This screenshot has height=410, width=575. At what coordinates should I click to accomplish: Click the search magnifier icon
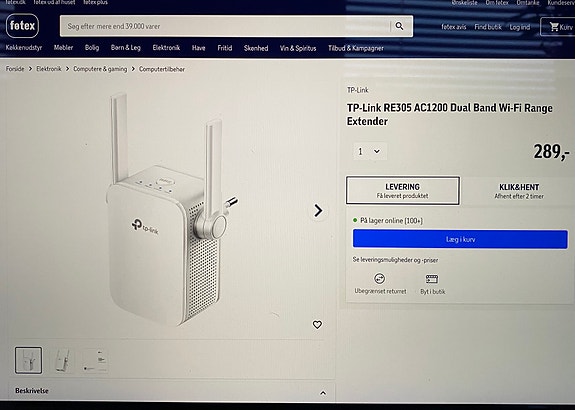[x=399, y=26]
